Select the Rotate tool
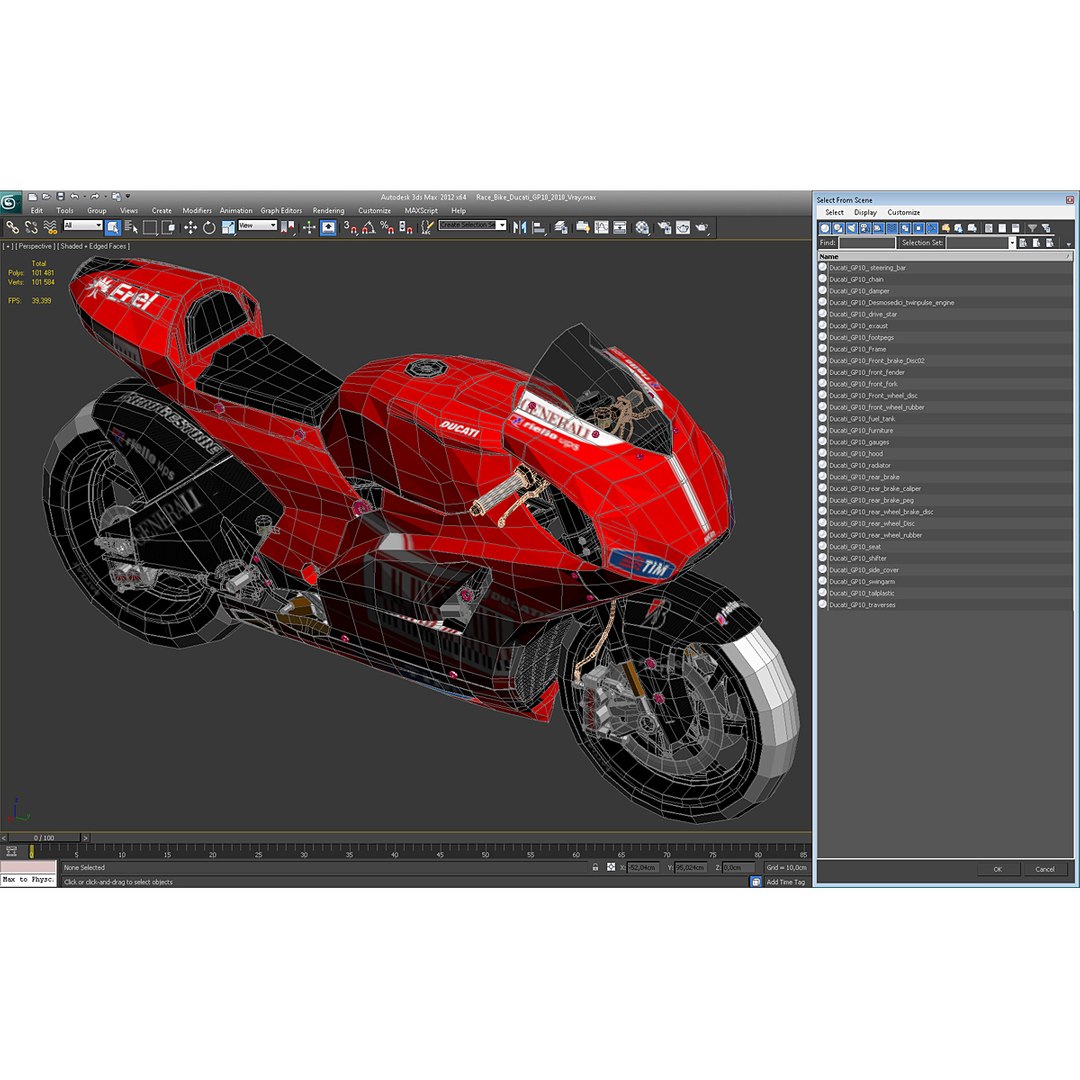 [x=209, y=227]
